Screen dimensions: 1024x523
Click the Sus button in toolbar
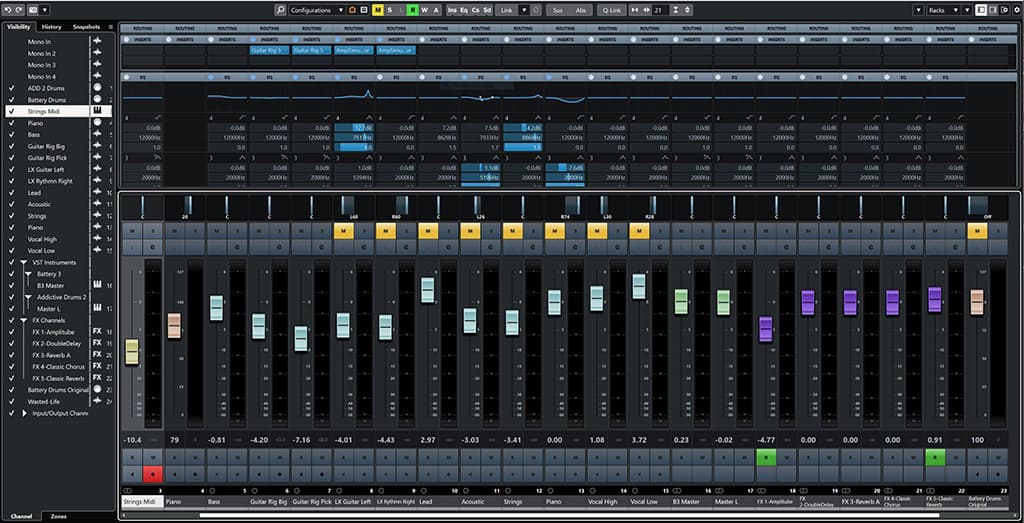click(x=556, y=9)
